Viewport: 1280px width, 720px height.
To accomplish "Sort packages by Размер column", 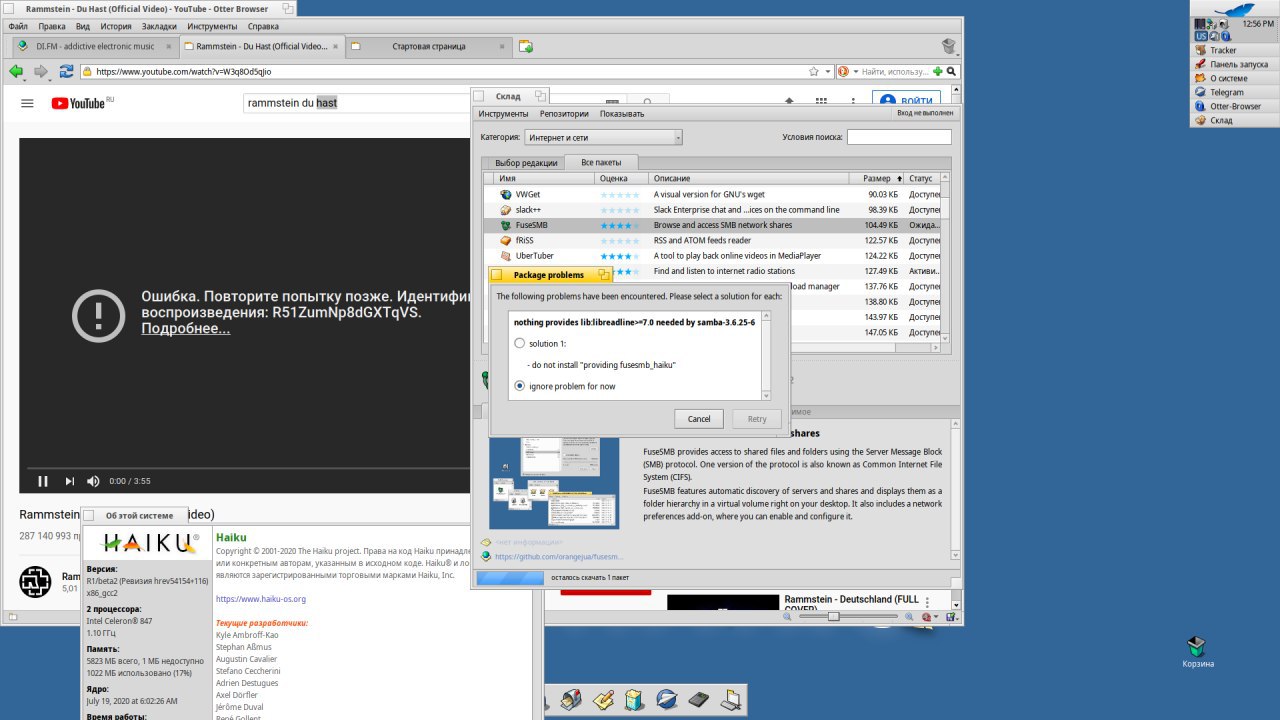I will tap(877, 178).
